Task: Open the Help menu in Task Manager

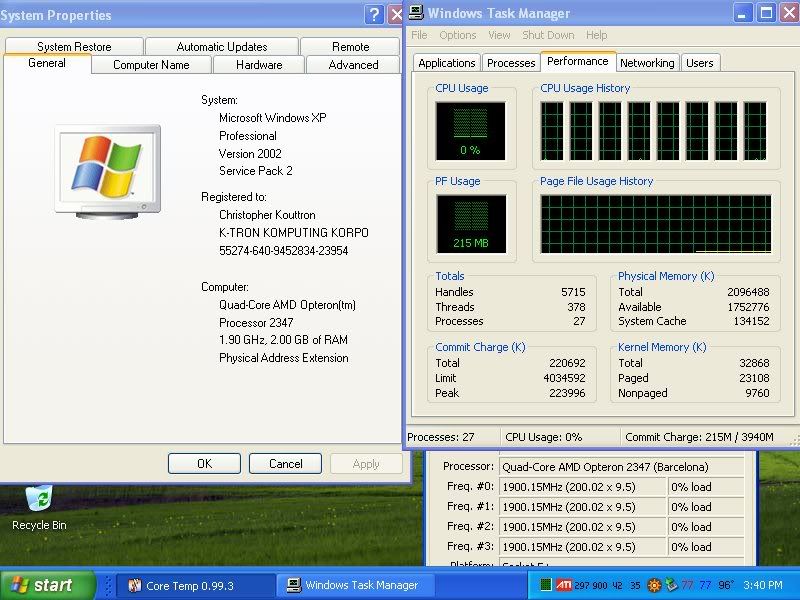Action: click(596, 35)
